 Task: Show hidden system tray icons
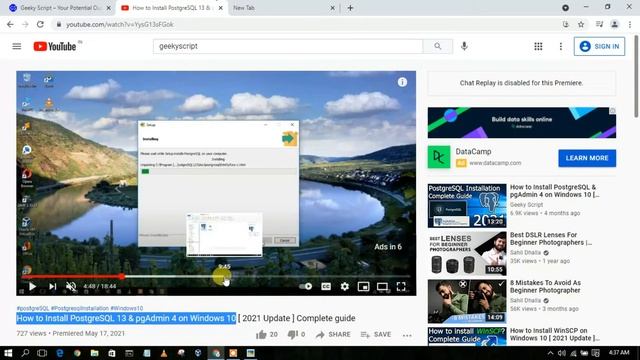click(x=550, y=353)
